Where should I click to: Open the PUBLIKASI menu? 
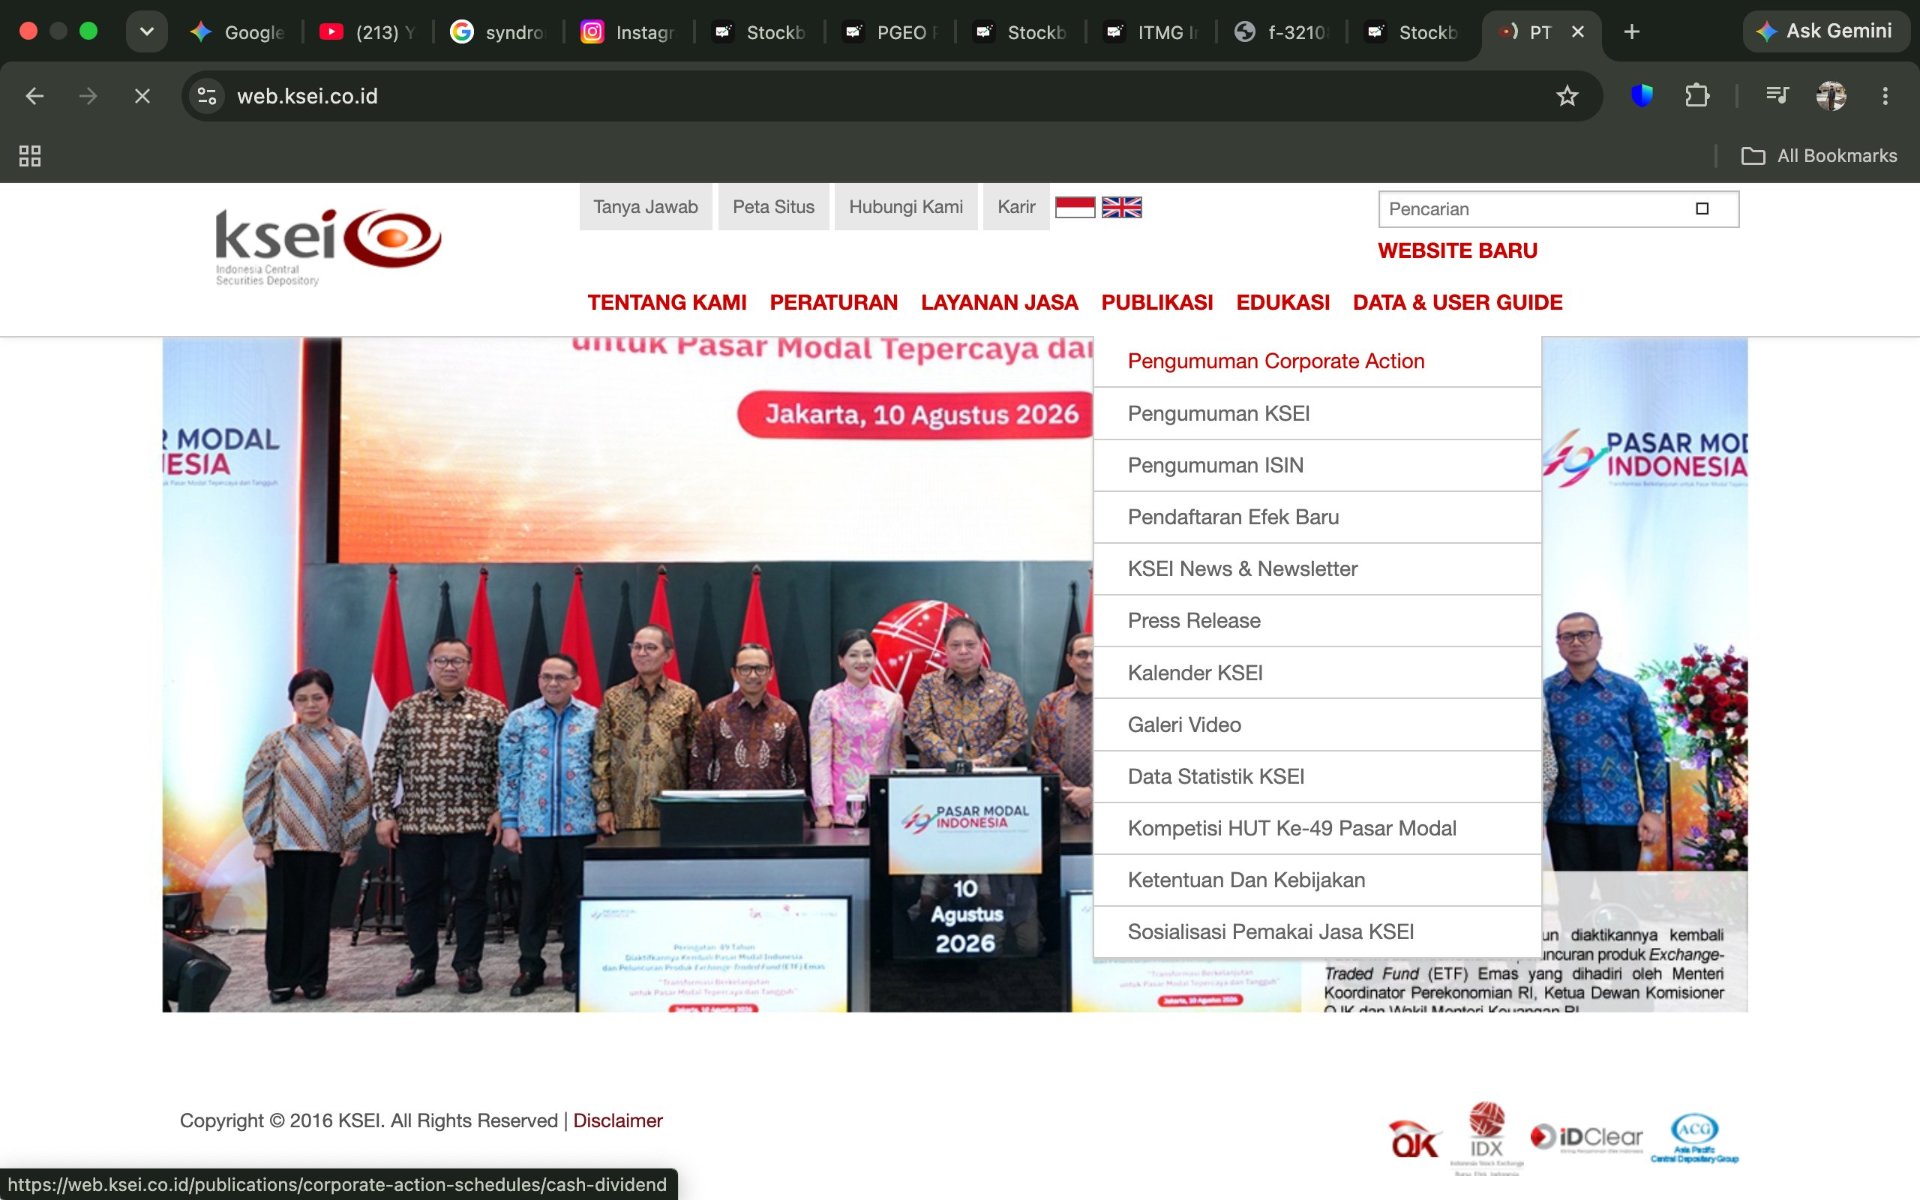pyautogui.click(x=1157, y=303)
